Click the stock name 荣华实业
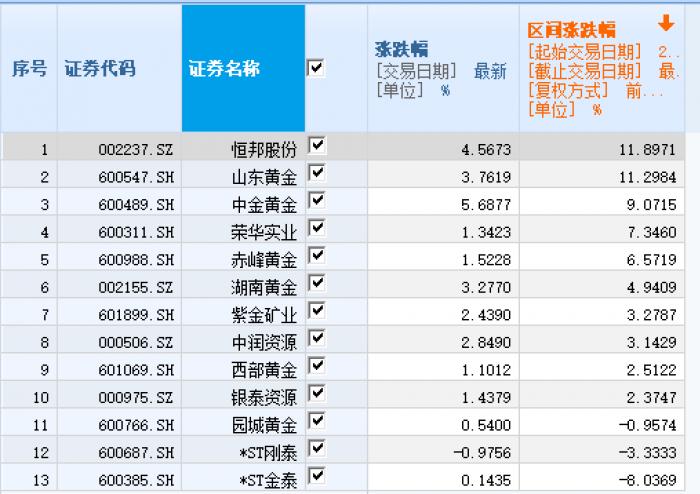 pos(264,232)
